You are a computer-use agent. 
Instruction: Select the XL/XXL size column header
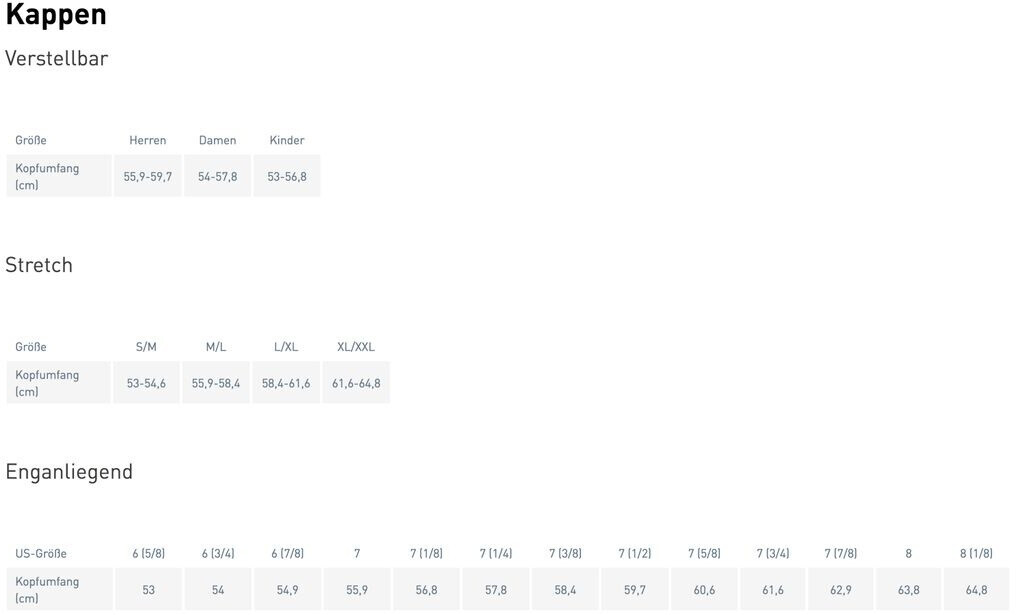tap(356, 347)
